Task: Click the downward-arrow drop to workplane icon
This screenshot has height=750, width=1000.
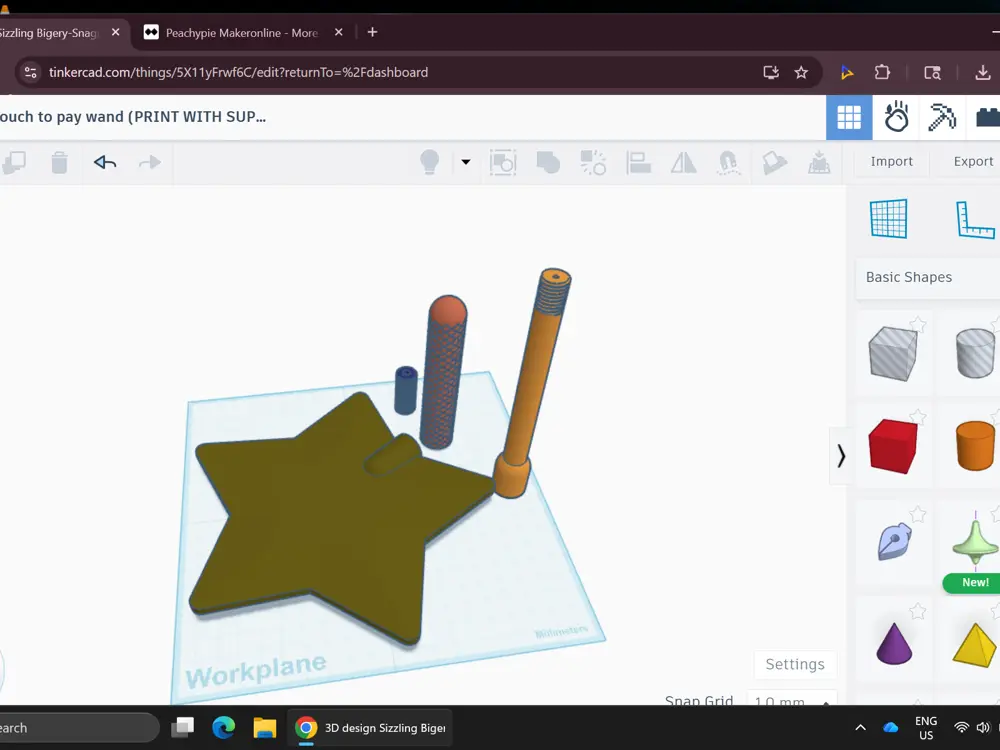Action: 820,163
